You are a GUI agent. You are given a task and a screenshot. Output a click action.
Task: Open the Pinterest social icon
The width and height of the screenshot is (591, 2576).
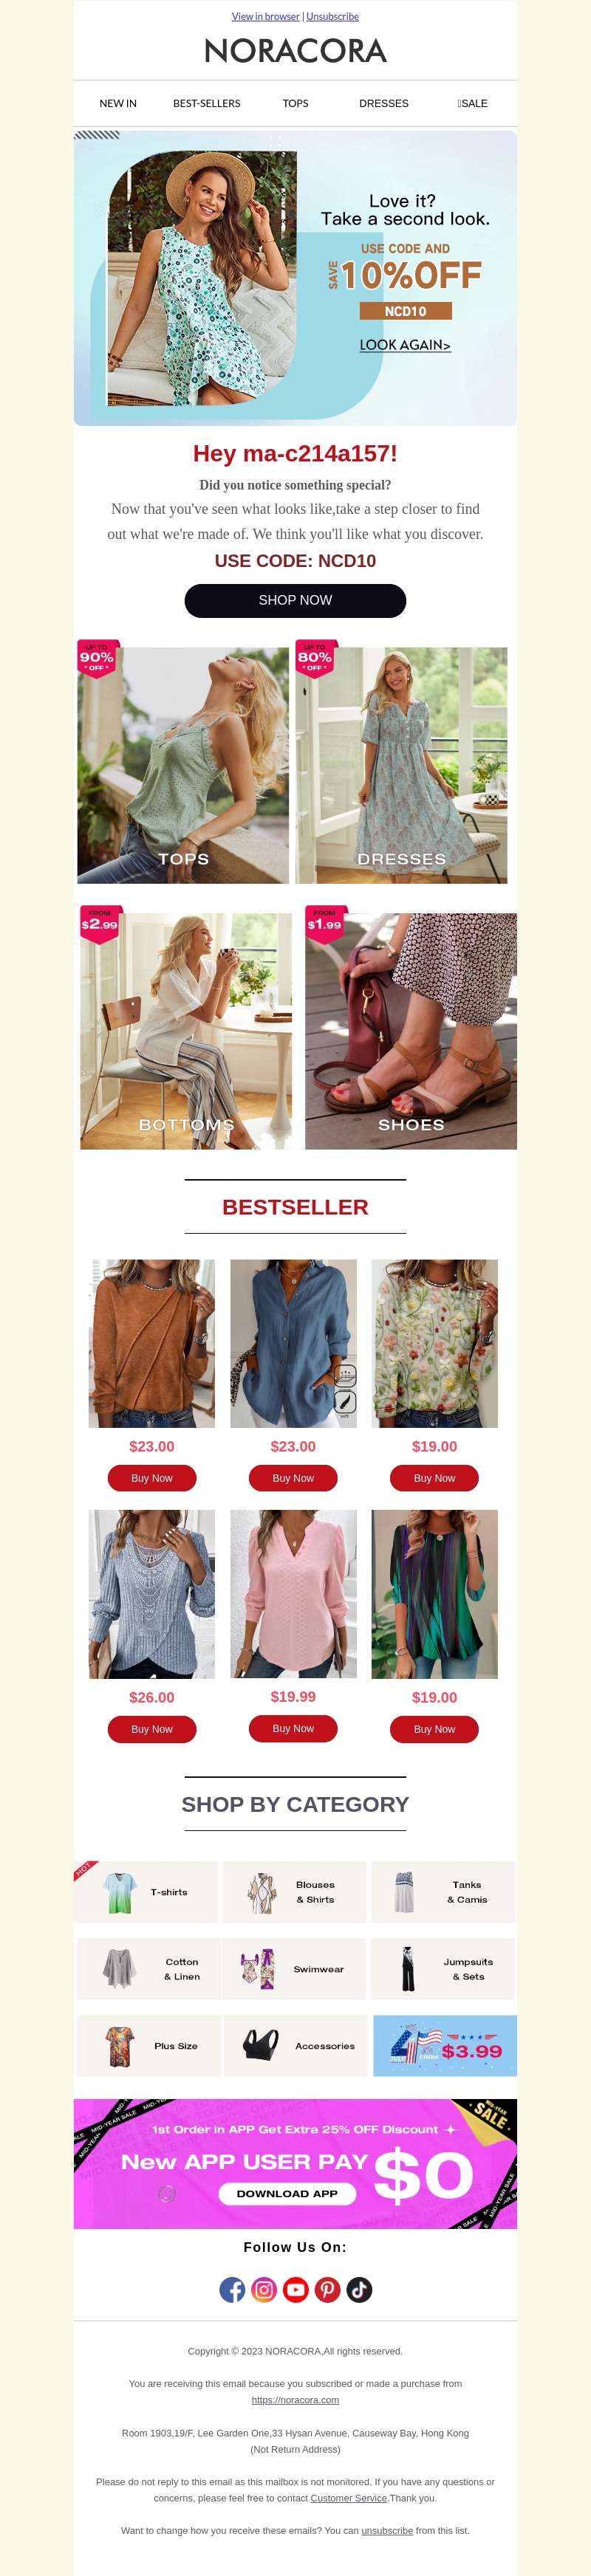pos(328,2289)
